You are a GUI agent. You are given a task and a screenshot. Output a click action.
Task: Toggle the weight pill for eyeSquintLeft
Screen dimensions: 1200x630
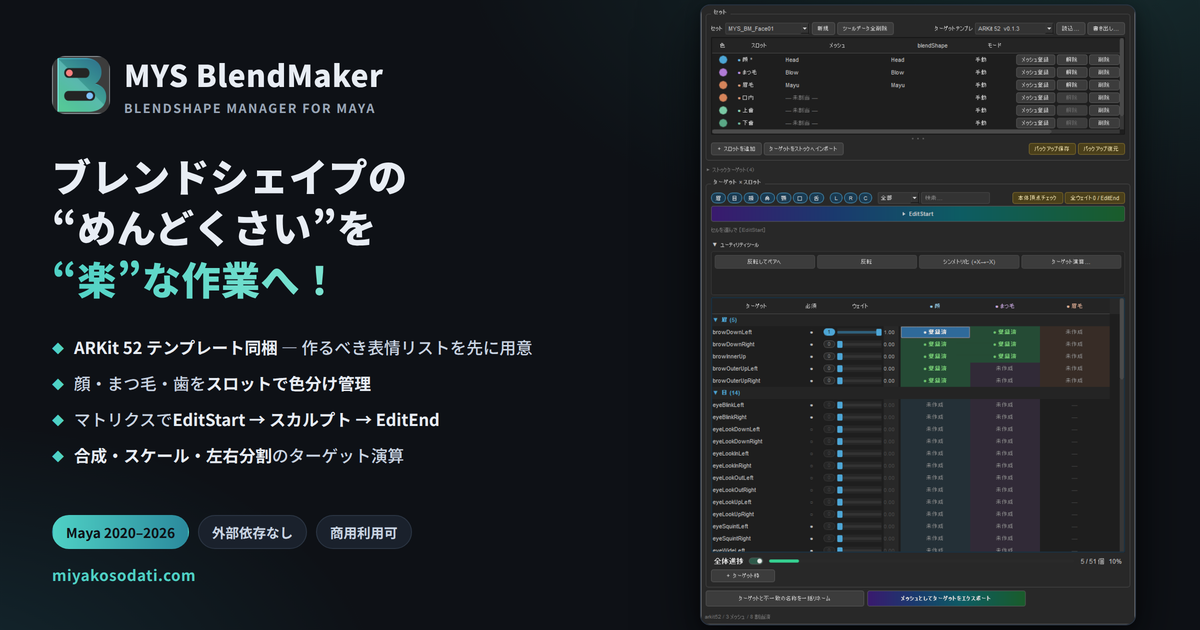(x=829, y=526)
